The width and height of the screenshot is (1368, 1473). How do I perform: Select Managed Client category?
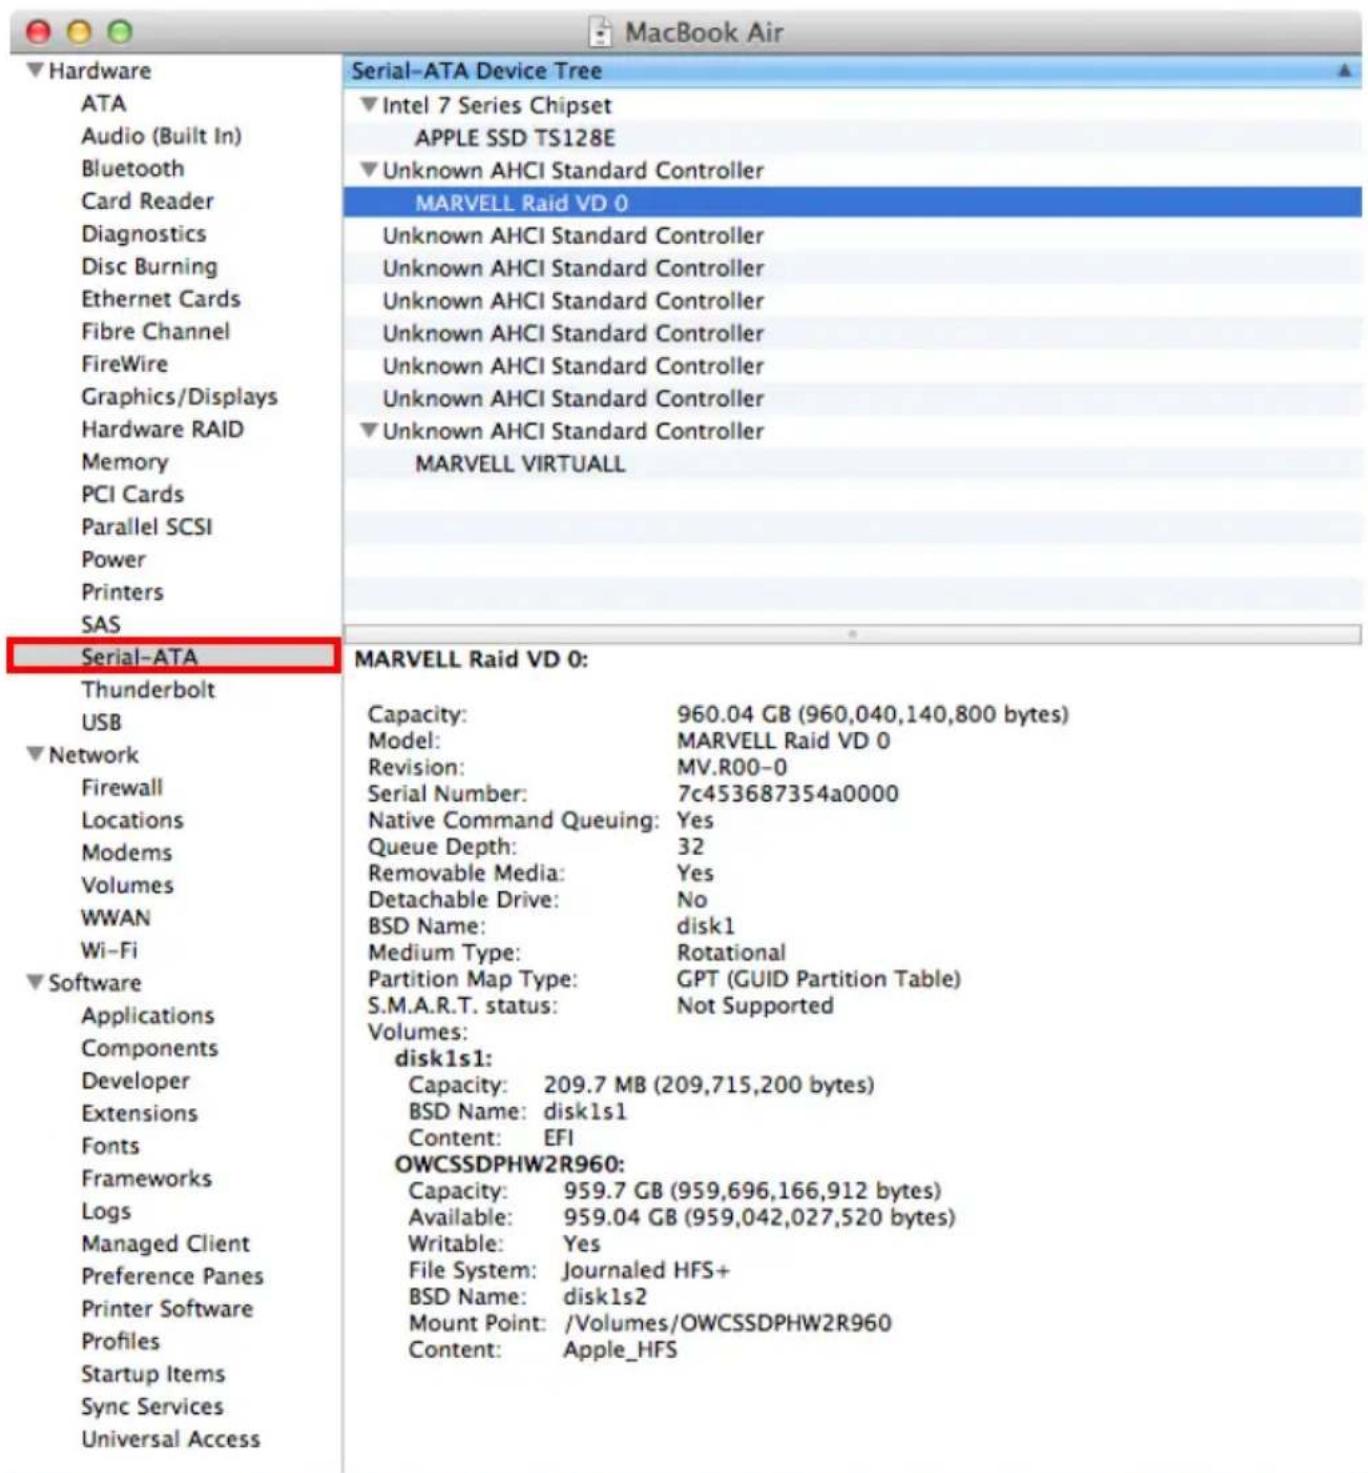coord(166,1243)
